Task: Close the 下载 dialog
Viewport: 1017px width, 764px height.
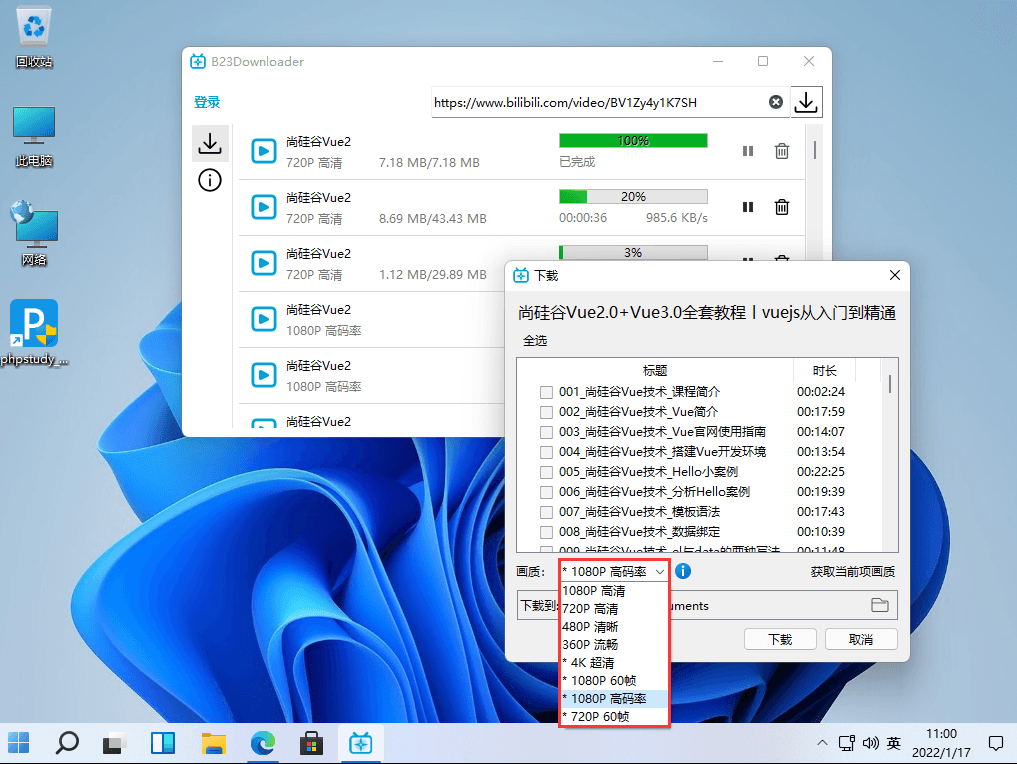Action: tap(895, 275)
